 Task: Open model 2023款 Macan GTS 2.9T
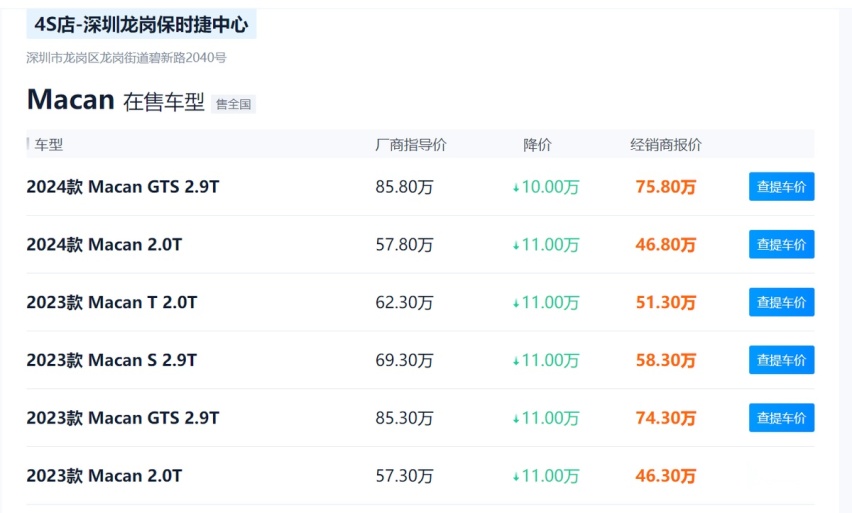(x=123, y=417)
